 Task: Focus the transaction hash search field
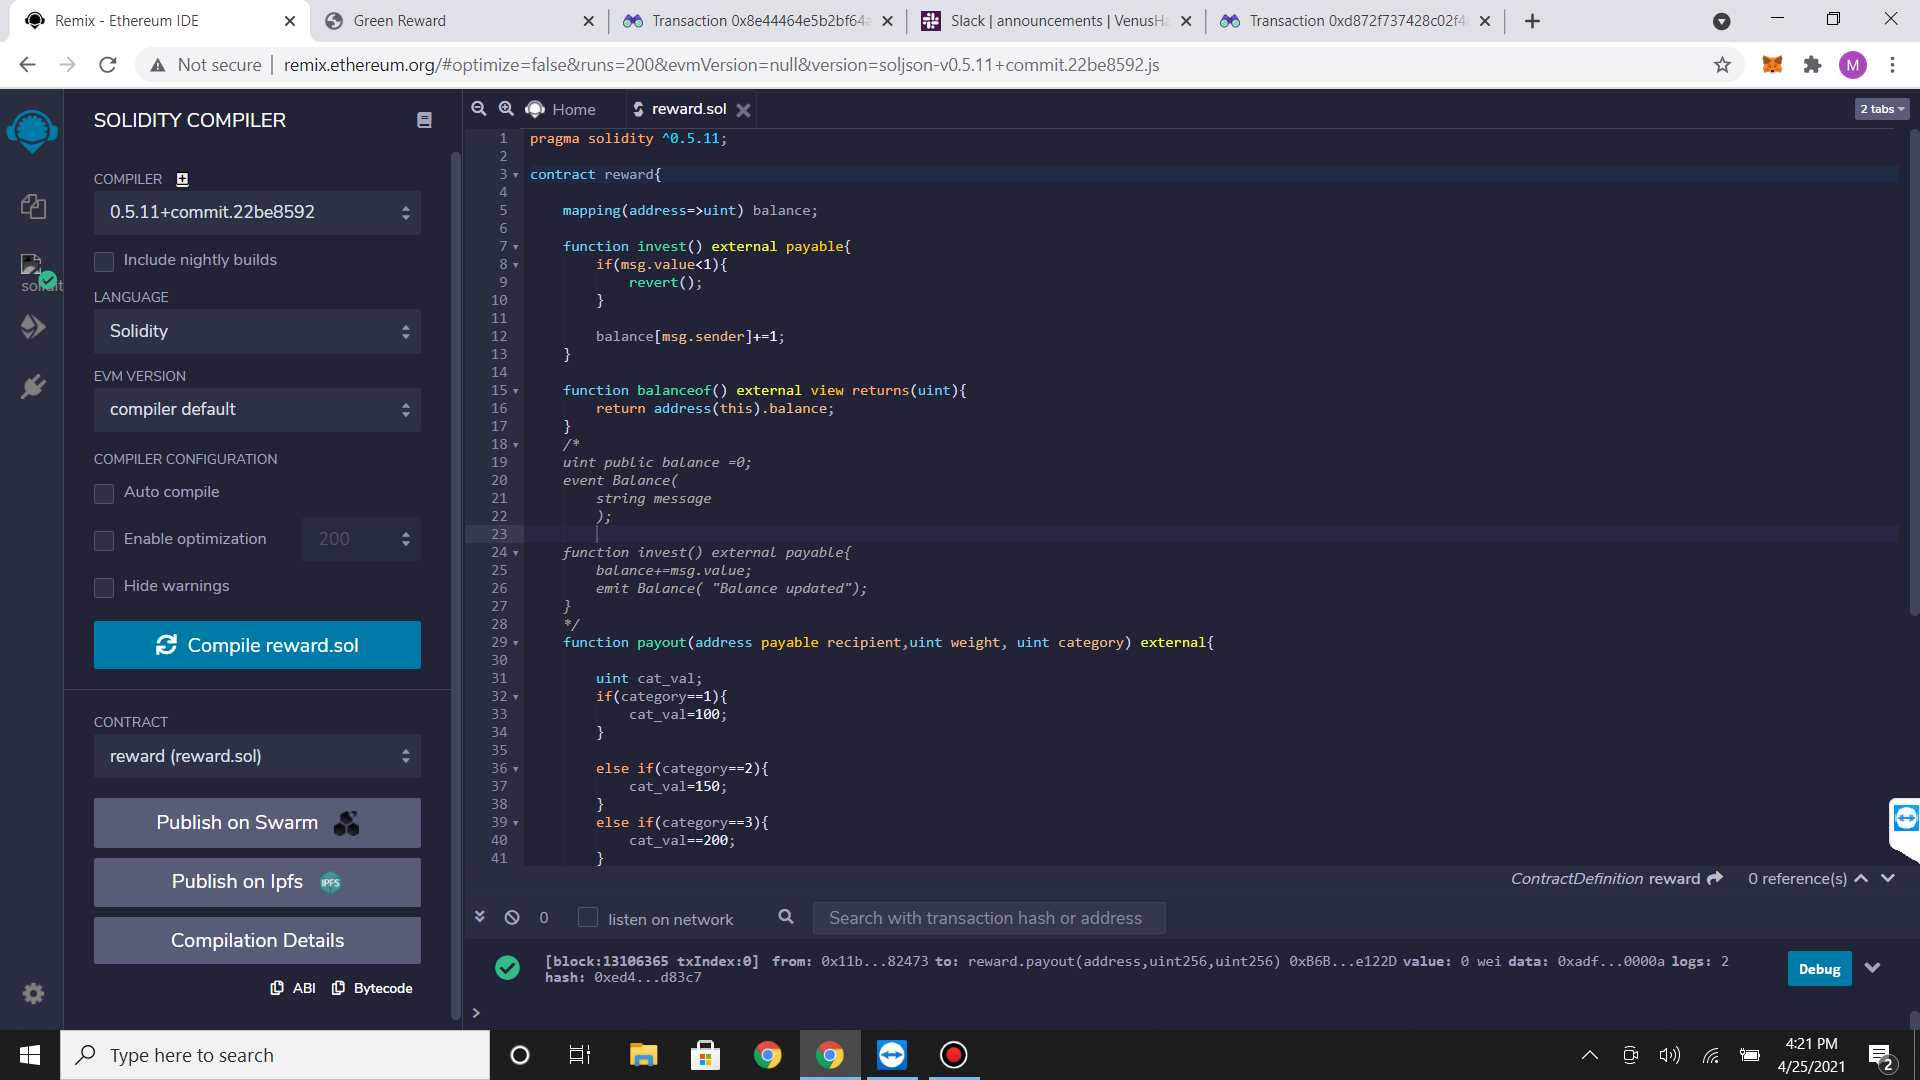click(988, 918)
